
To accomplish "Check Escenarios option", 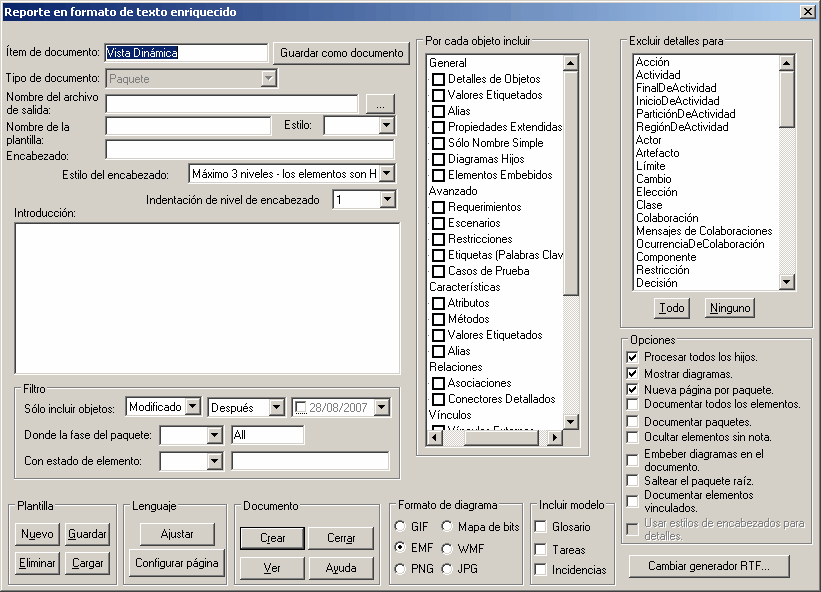I will [x=438, y=224].
